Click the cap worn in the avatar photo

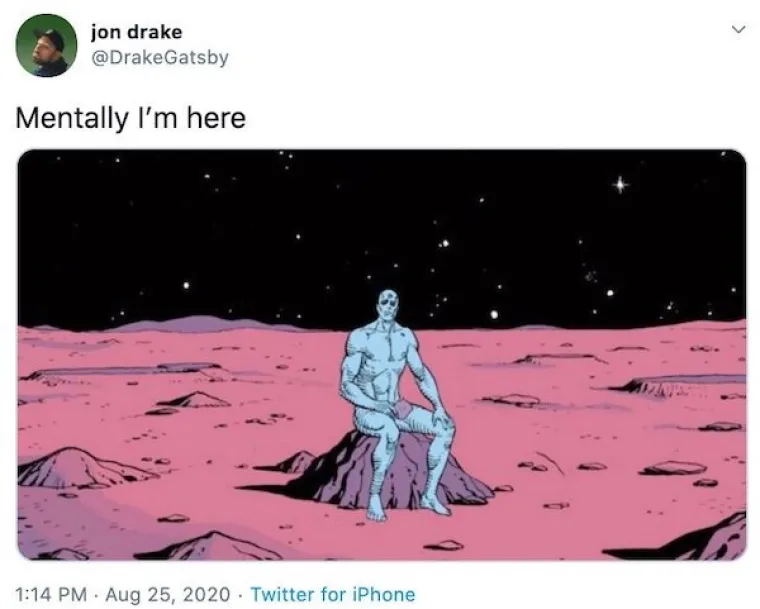(50, 37)
